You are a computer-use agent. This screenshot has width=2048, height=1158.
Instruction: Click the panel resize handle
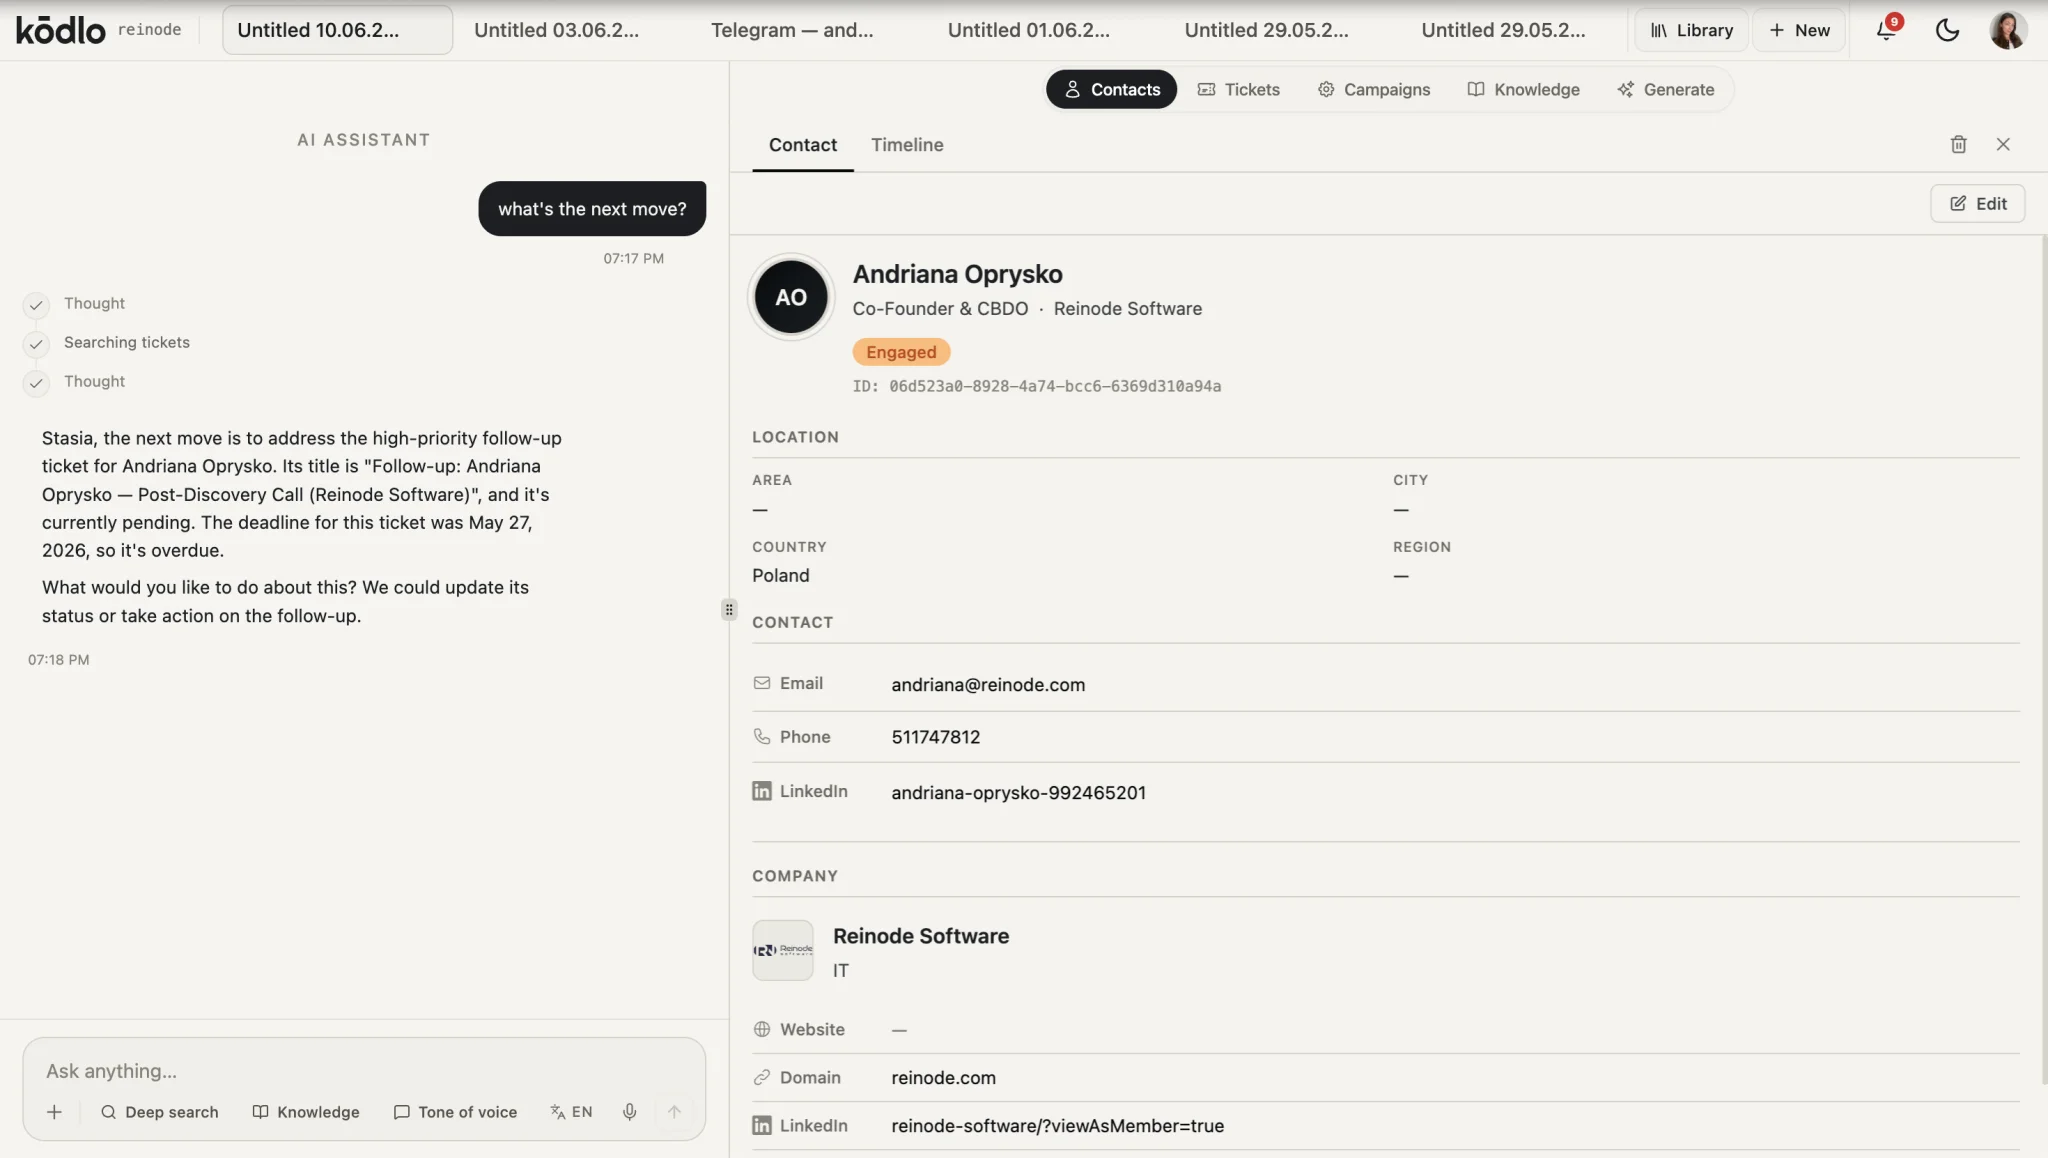729,609
